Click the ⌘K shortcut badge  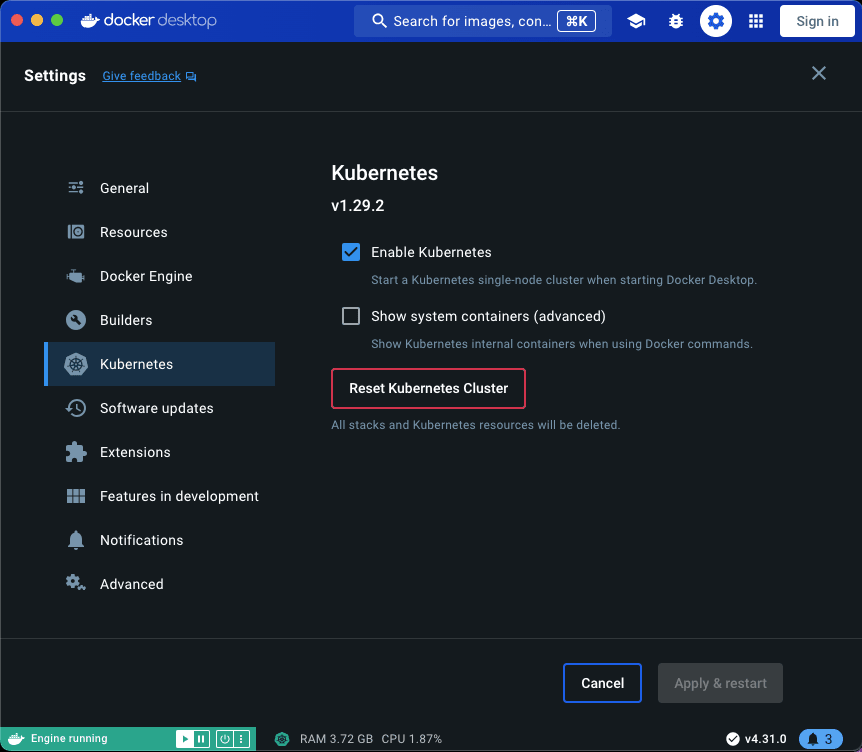tap(576, 21)
